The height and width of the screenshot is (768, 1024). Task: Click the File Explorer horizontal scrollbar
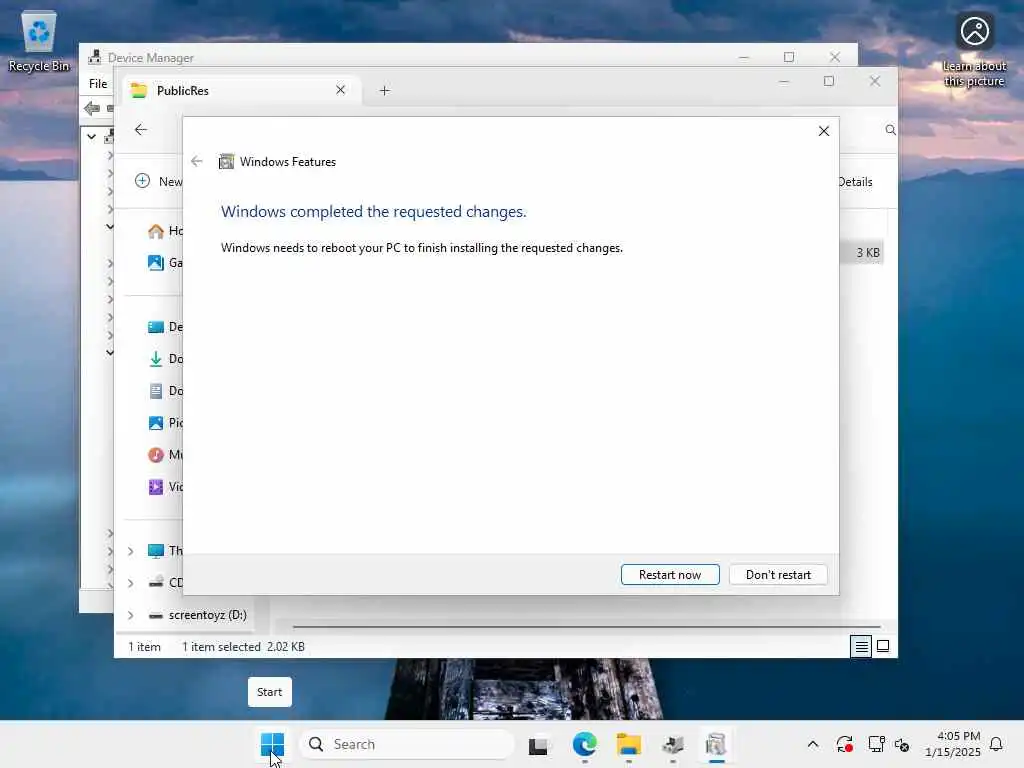pos(586,626)
